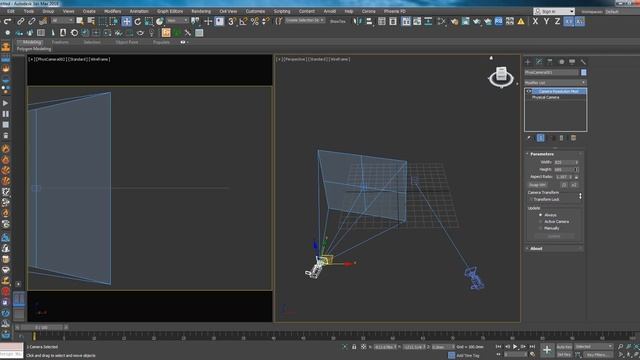Click the Align tool icon
Screen dimensions: 640x360
(369, 21)
